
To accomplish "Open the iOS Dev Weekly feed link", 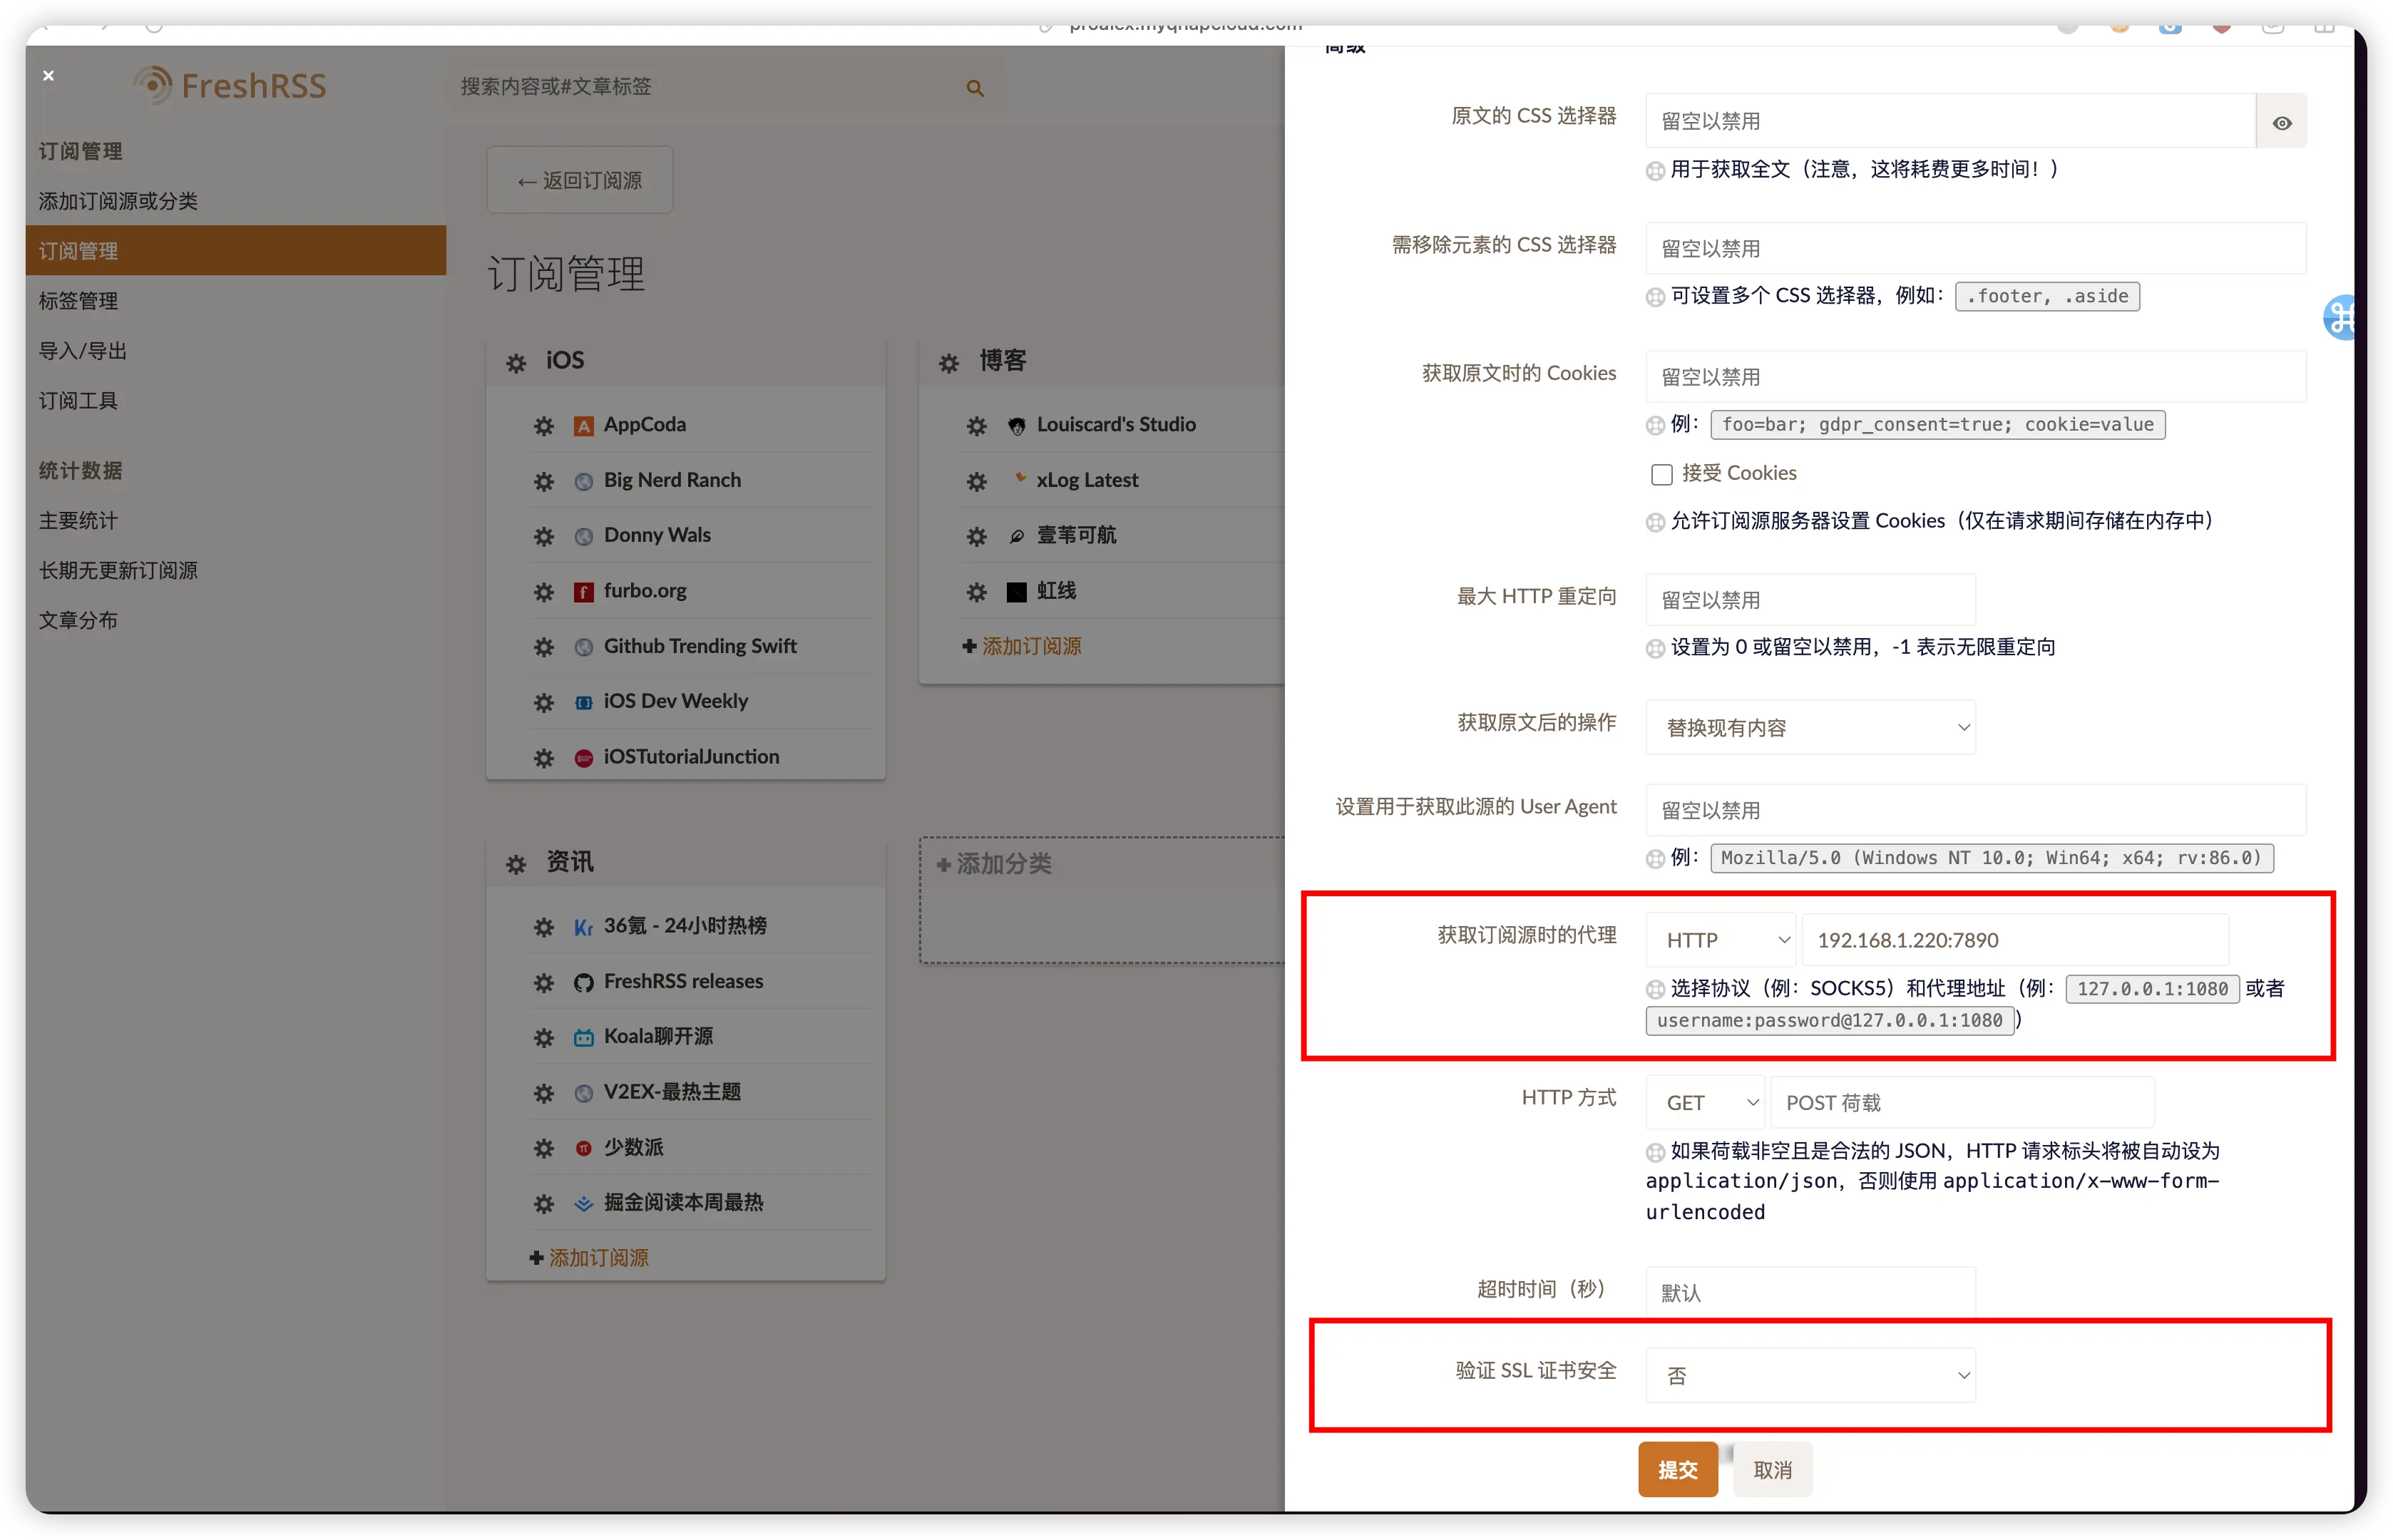I will click(x=675, y=701).
